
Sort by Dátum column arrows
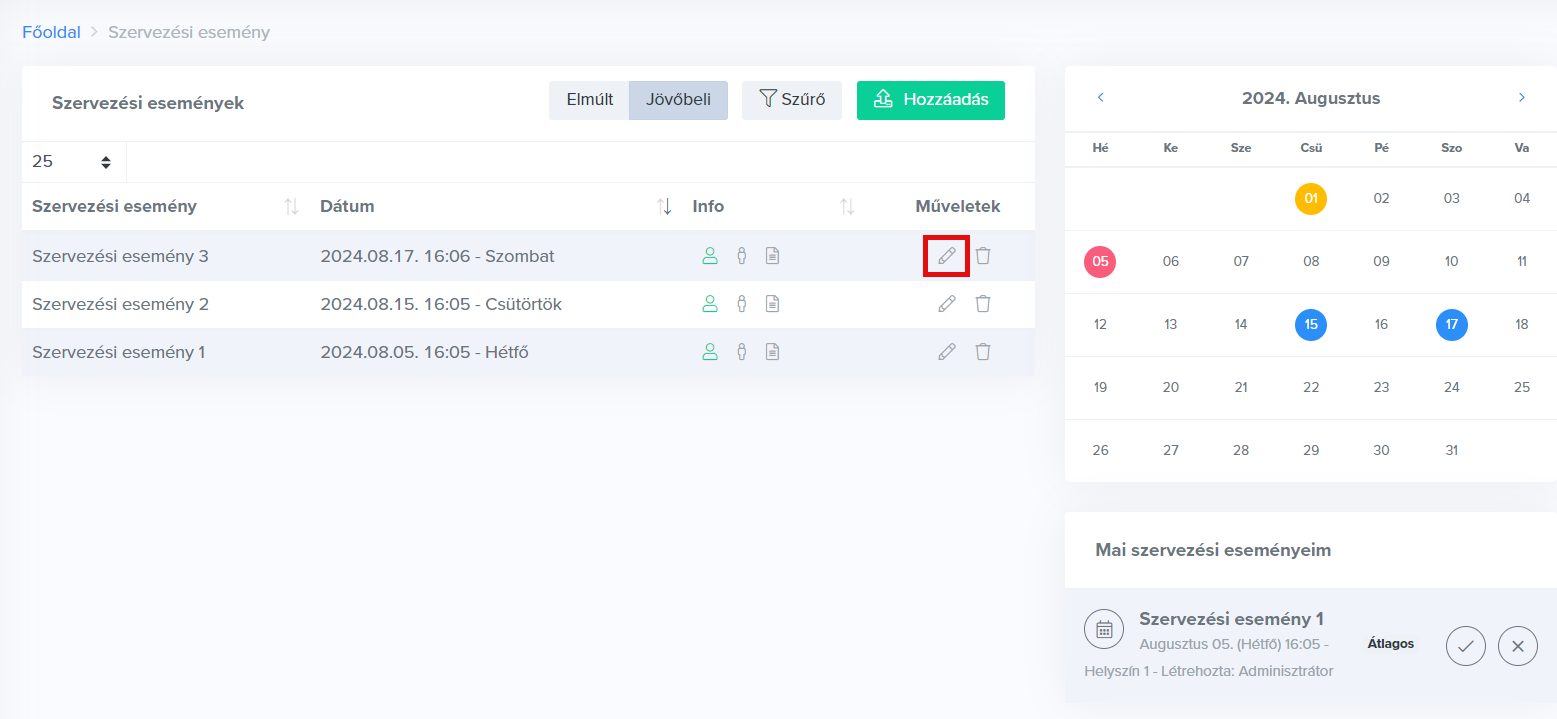tap(664, 207)
